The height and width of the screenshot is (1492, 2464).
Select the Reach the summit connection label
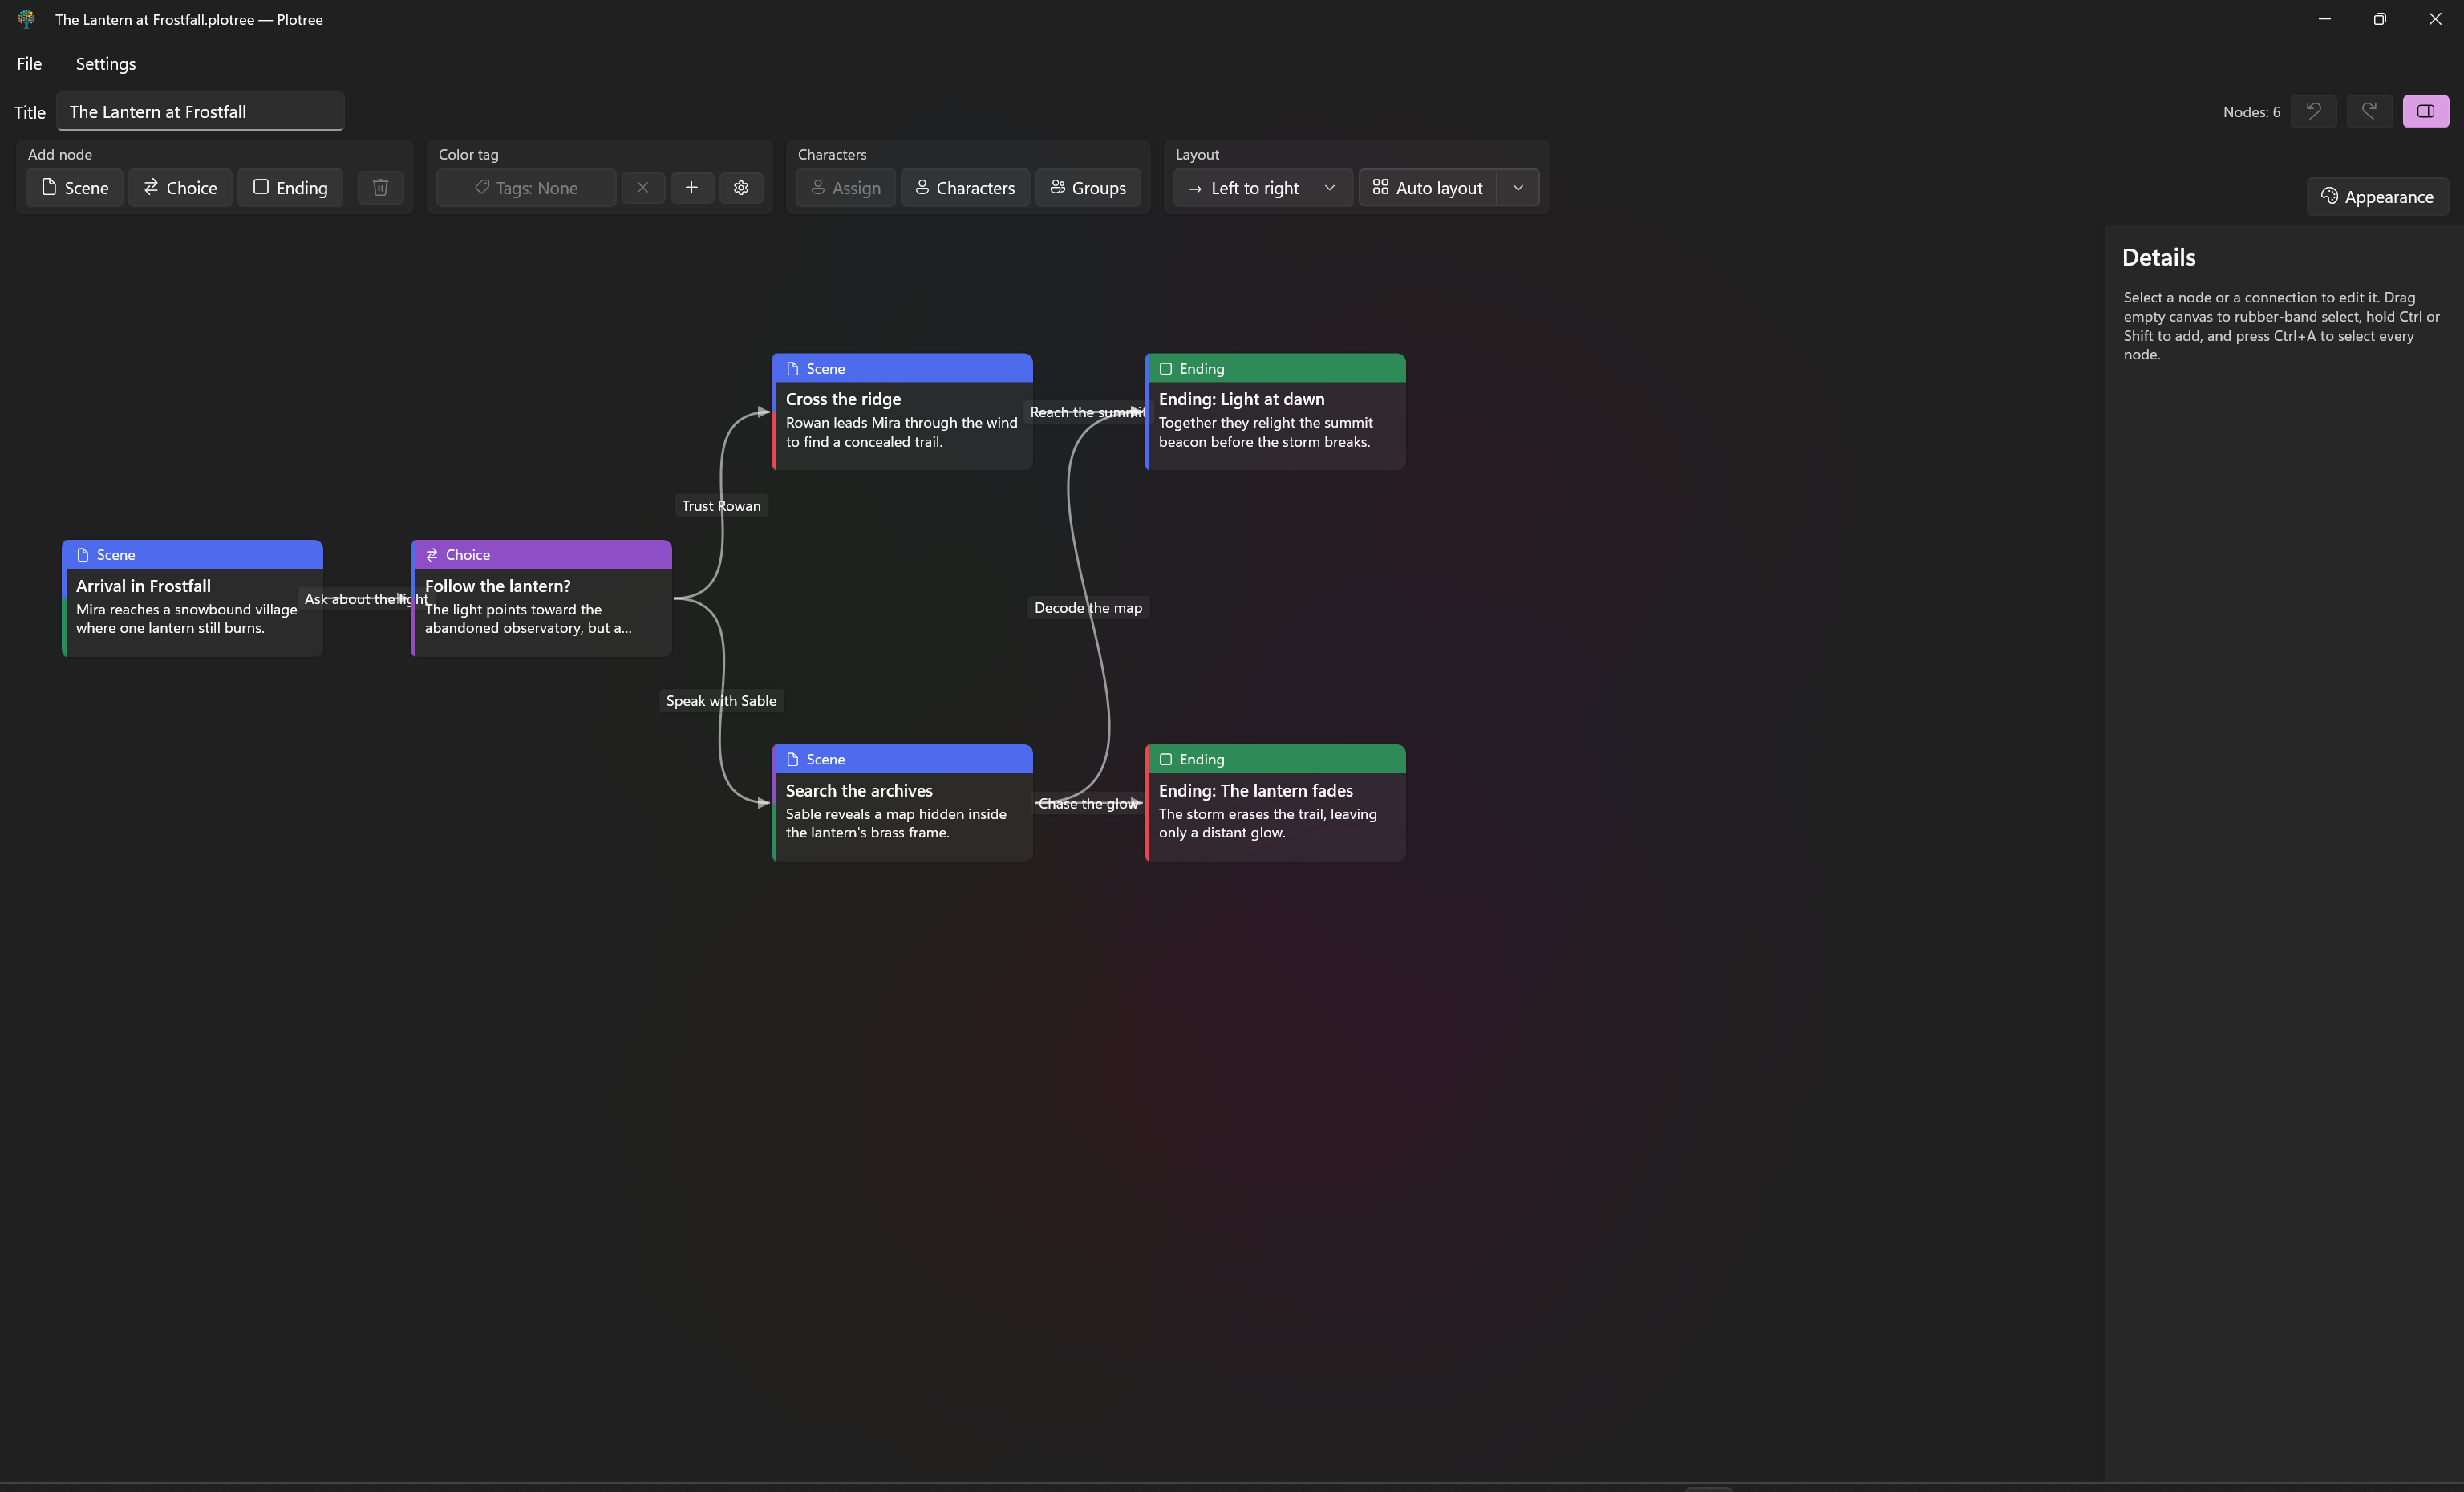click(1088, 412)
